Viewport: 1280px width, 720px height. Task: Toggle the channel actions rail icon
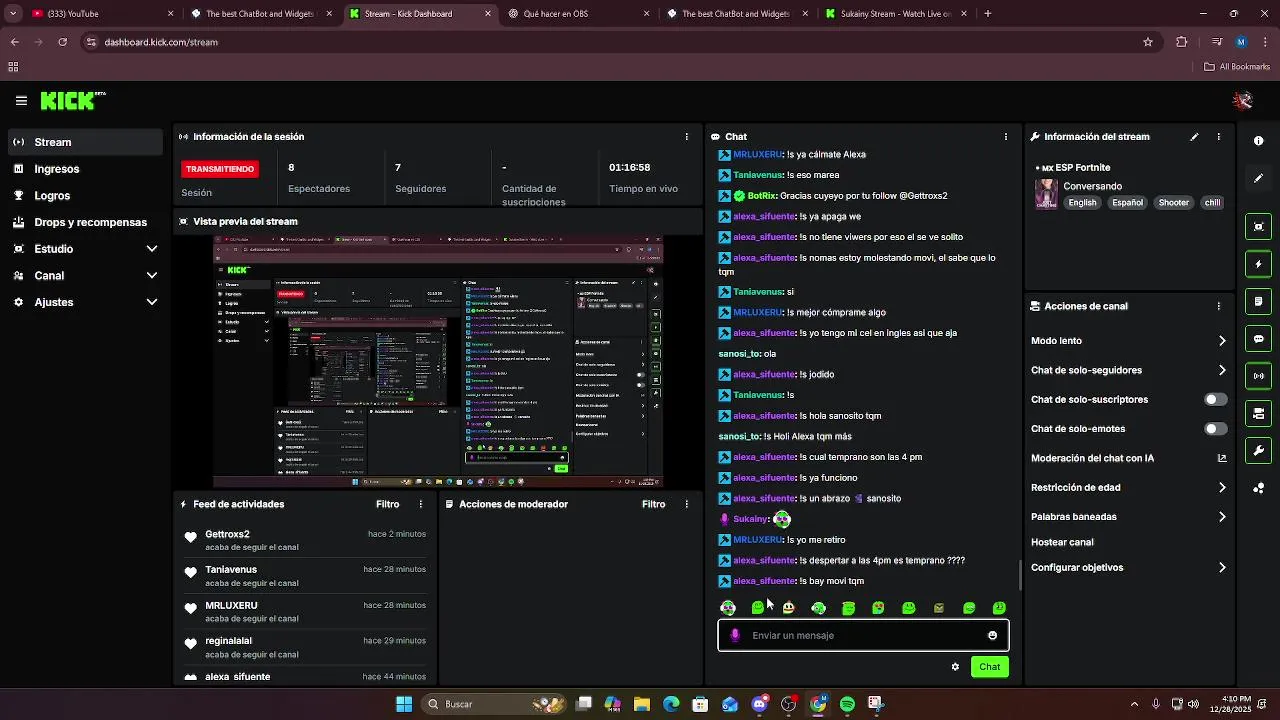1259,413
